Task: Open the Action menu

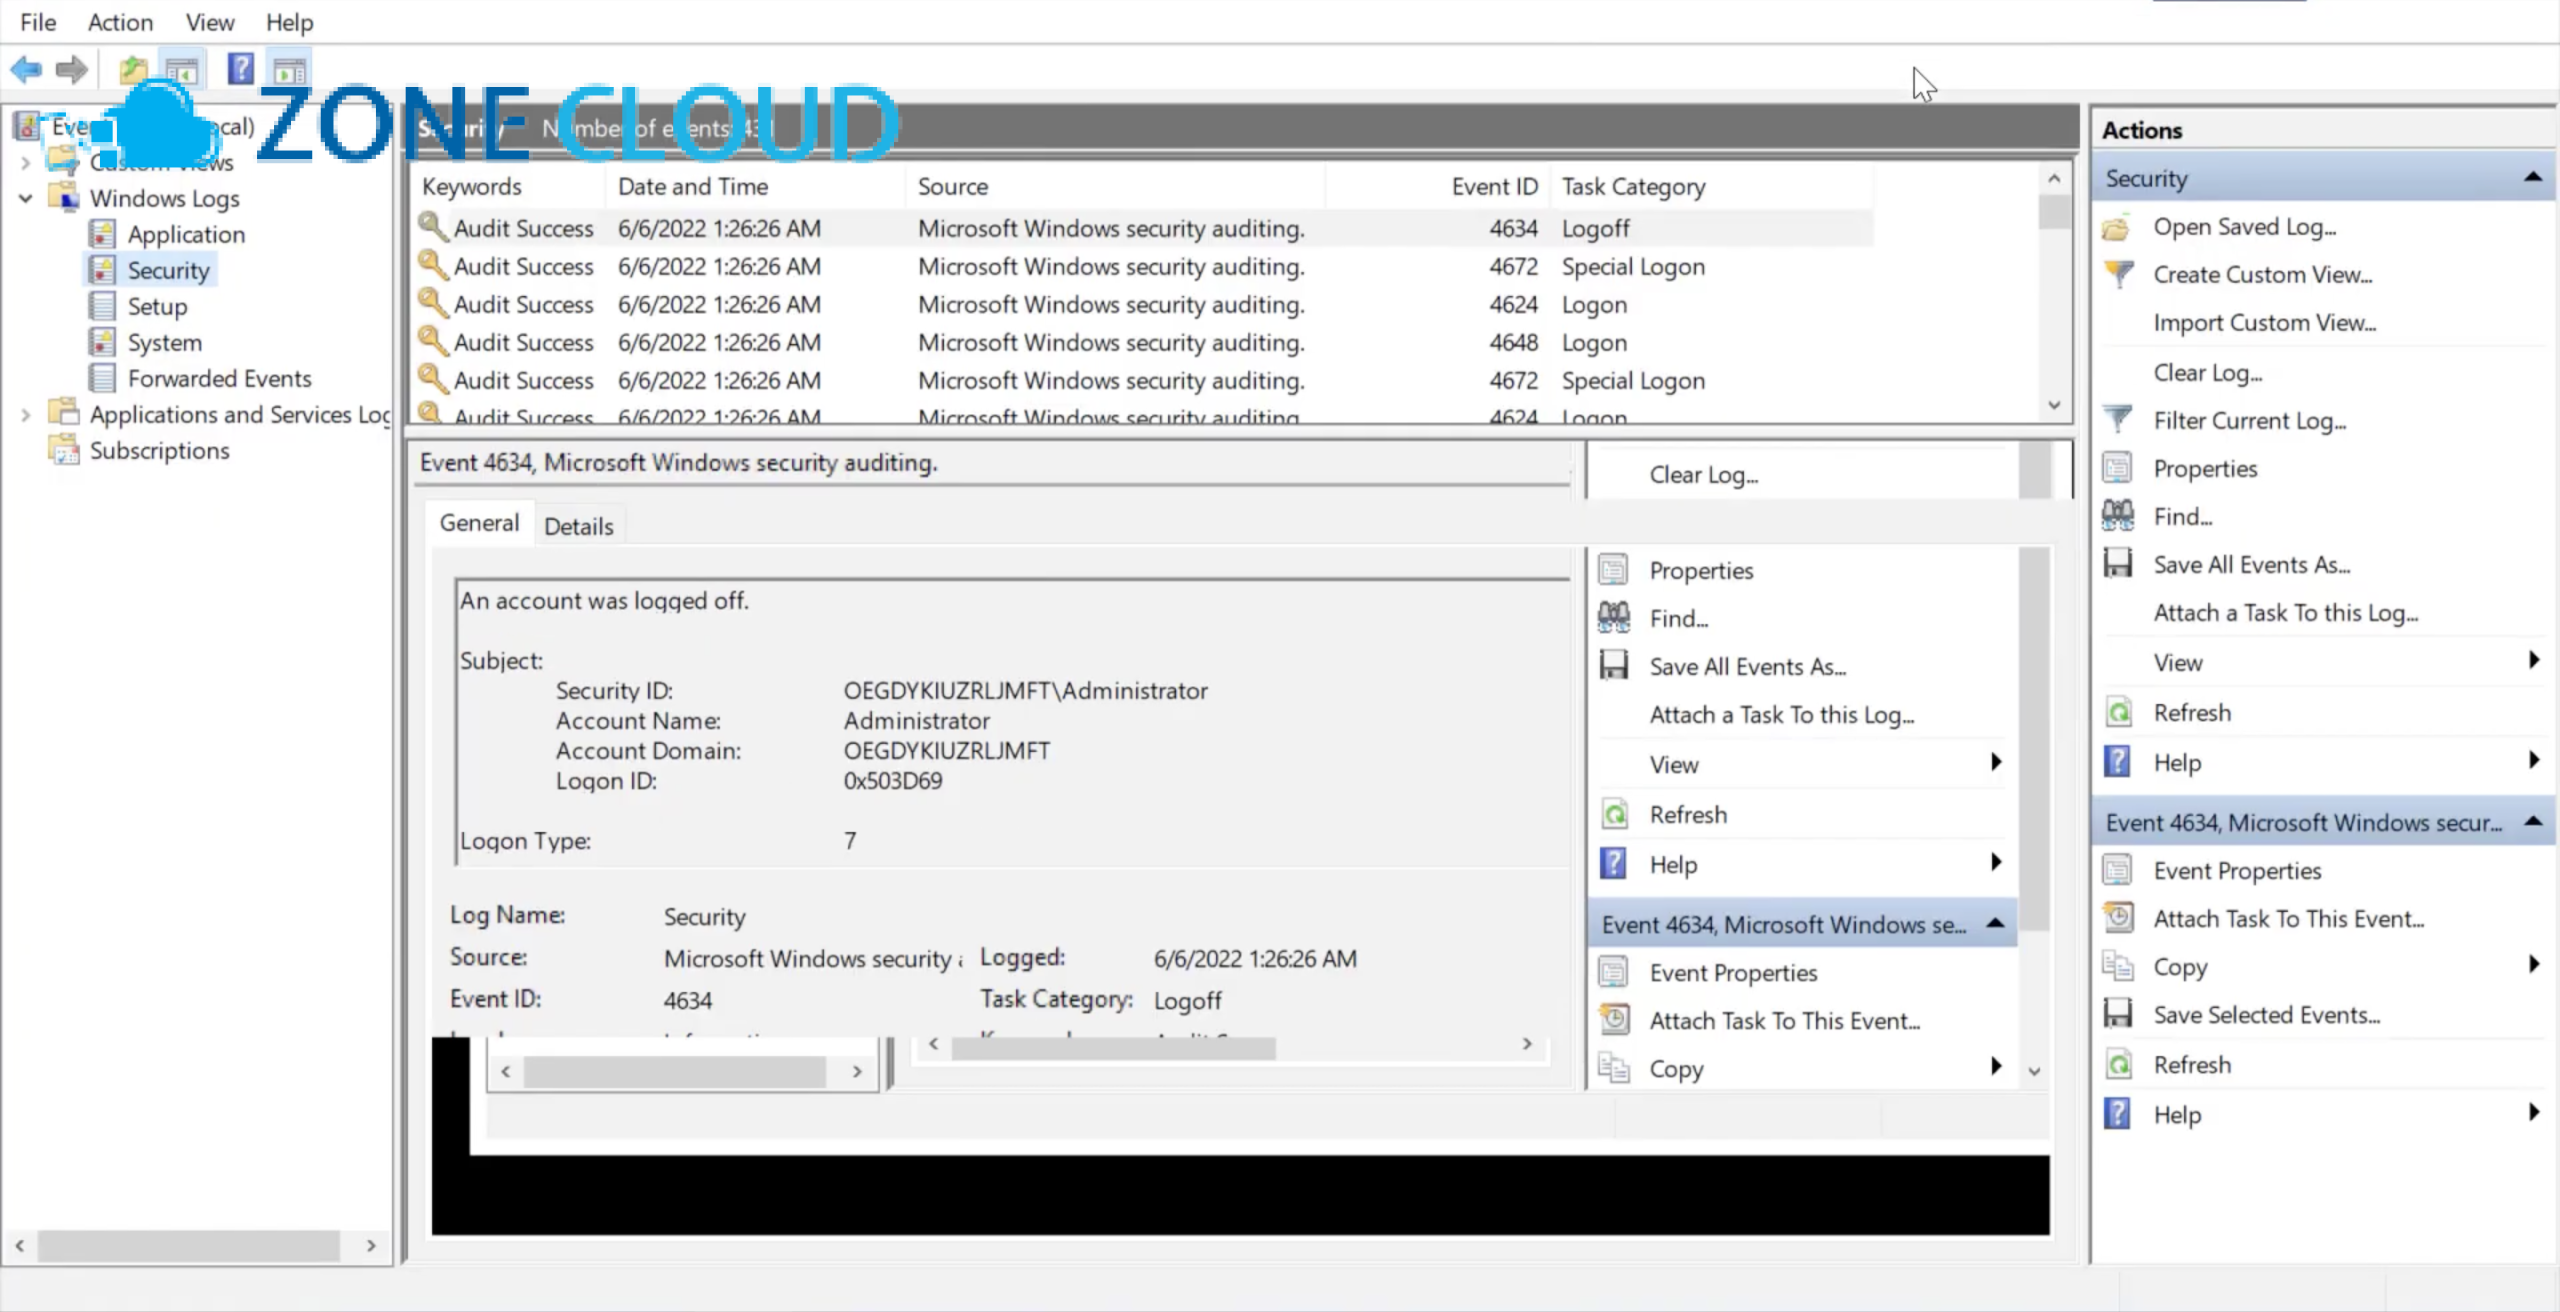Action: (x=120, y=22)
